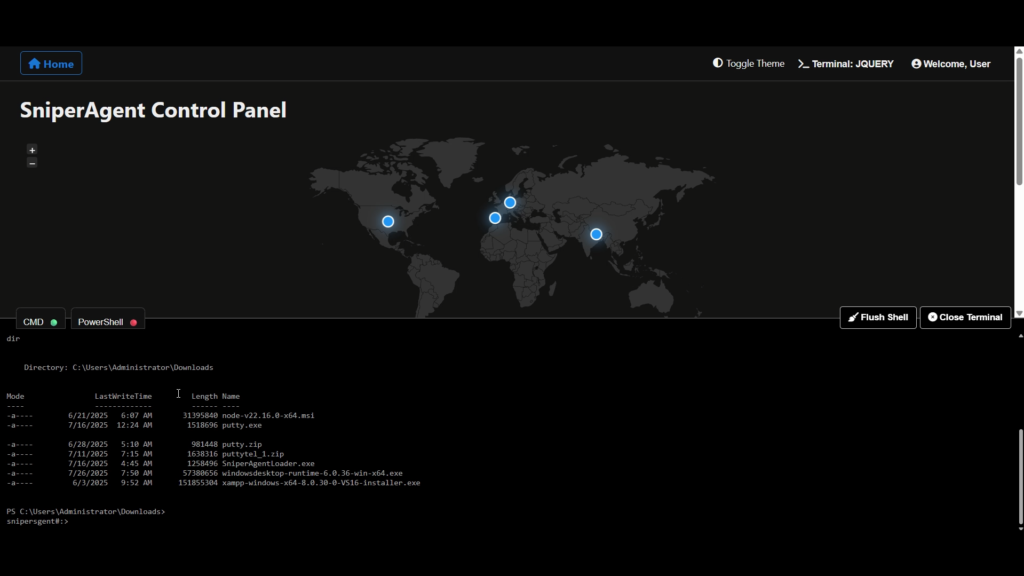Select the map marker over United States
The height and width of the screenshot is (576, 1024).
(x=388, y=221)
